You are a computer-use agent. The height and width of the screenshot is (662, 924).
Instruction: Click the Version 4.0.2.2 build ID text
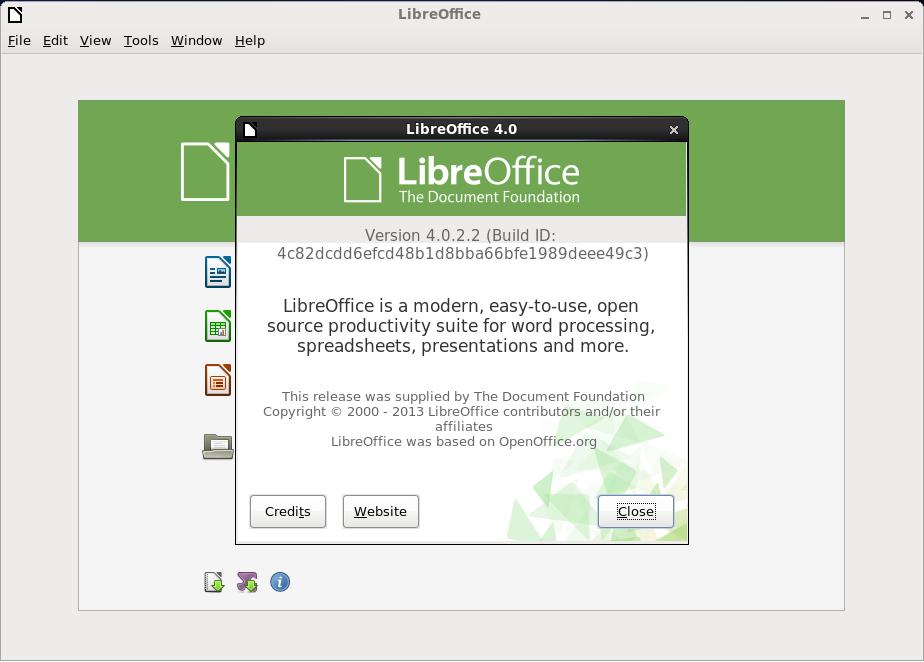(463, 245)
